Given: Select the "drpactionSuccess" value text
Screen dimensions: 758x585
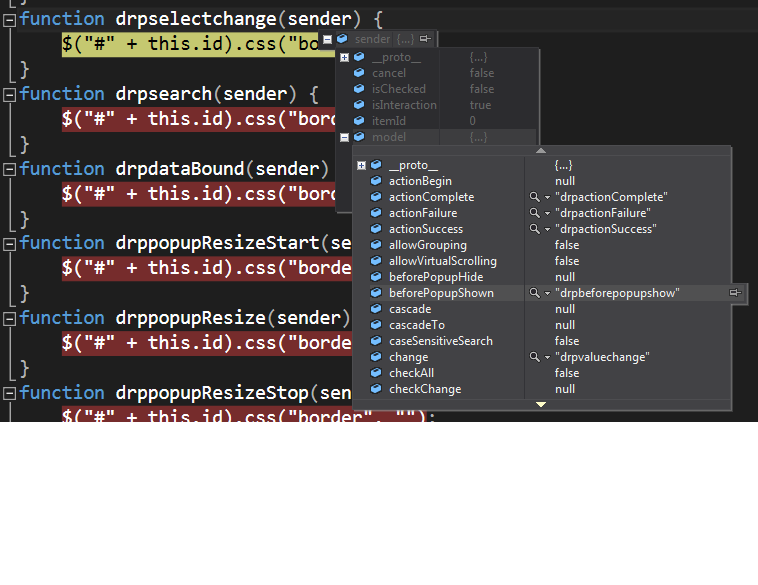Looking at the screenshot, I should pos(605,229).
